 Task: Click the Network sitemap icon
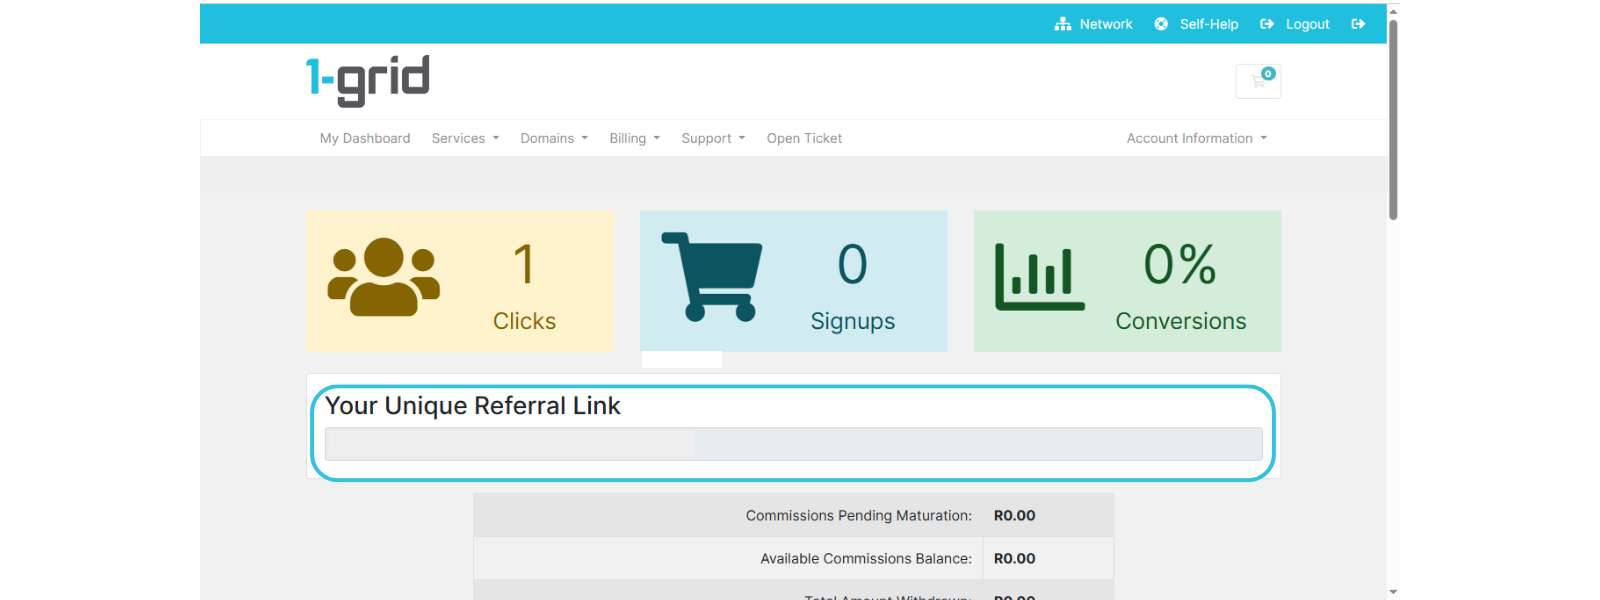[x=1062, y=24]
